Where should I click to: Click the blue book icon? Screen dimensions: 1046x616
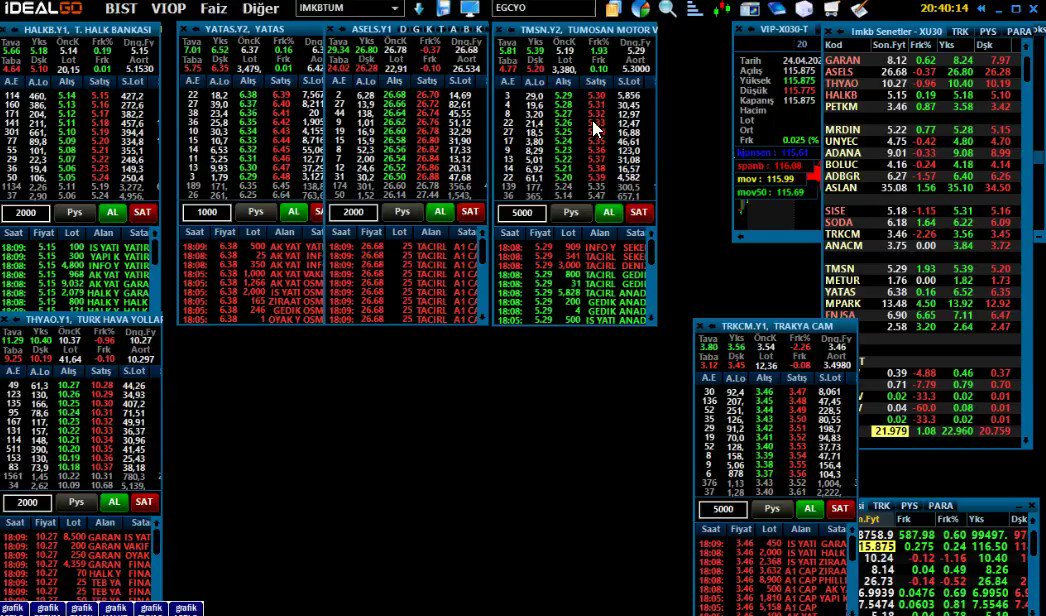coord(777,9)
